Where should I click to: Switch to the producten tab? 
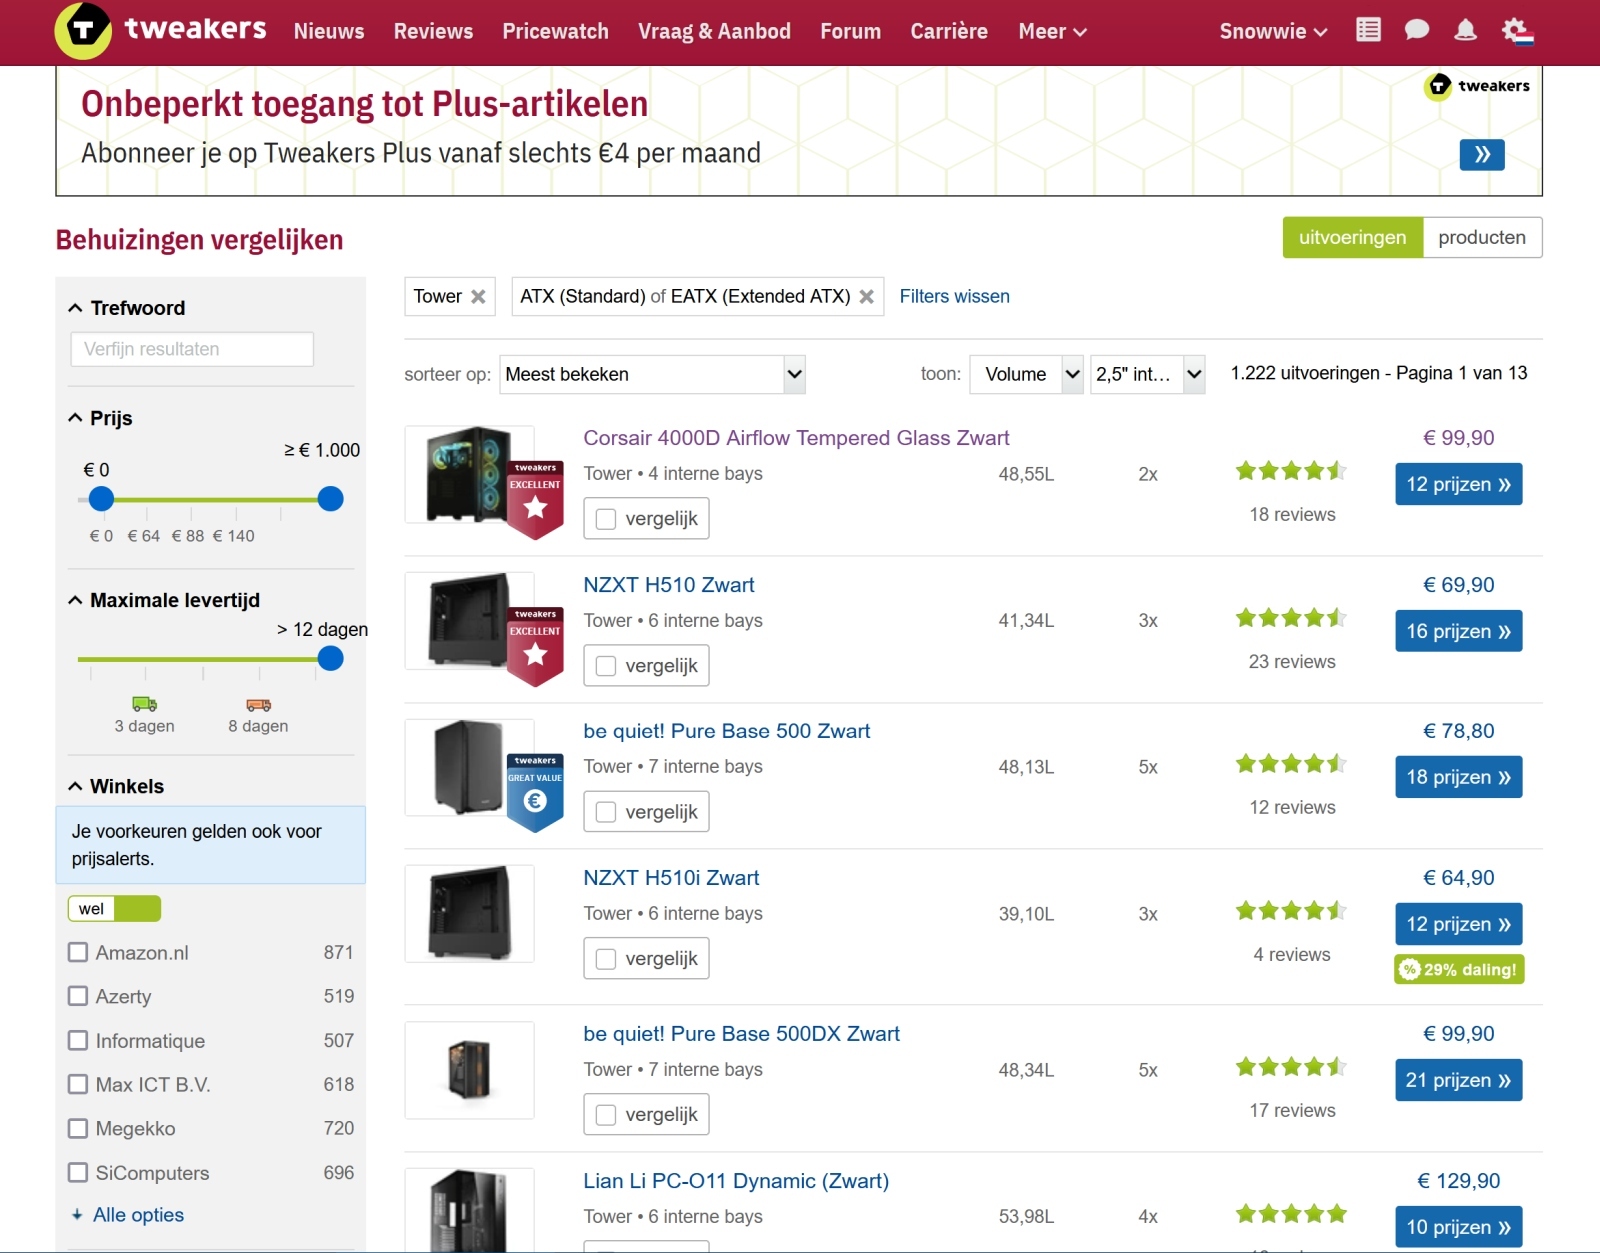click(1482, 238)
